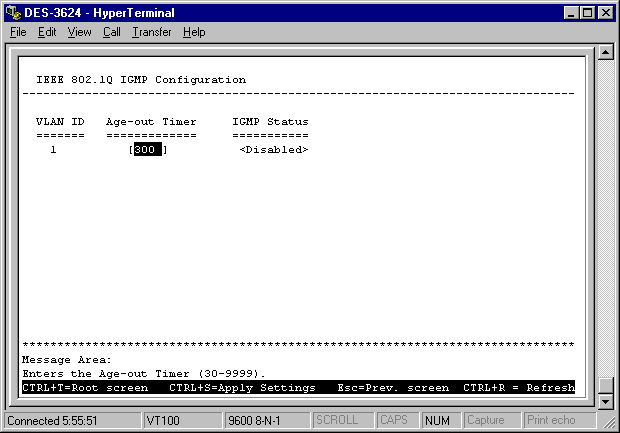Maximize the HyperTerminal window

[585, 12]
